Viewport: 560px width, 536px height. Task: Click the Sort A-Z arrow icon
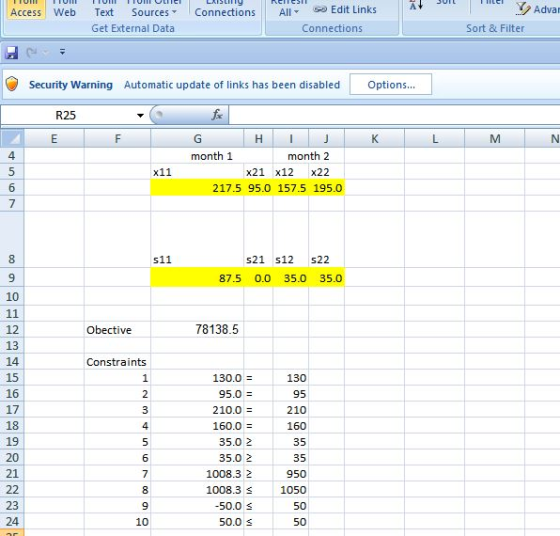point(416,5)
